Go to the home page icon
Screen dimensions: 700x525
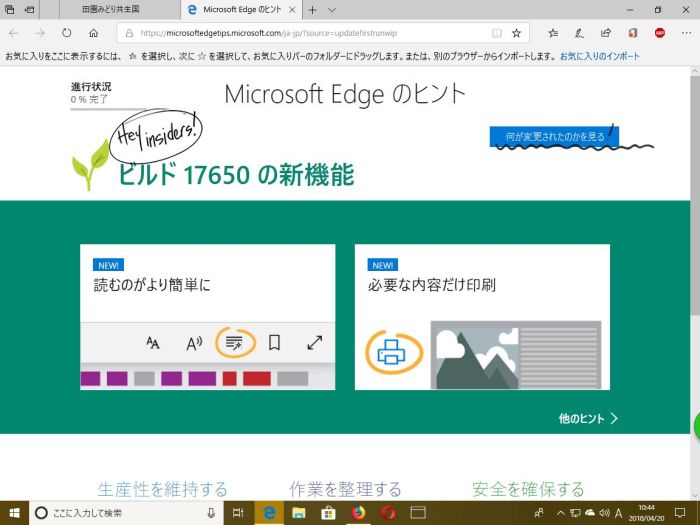[x=93, y=33]
